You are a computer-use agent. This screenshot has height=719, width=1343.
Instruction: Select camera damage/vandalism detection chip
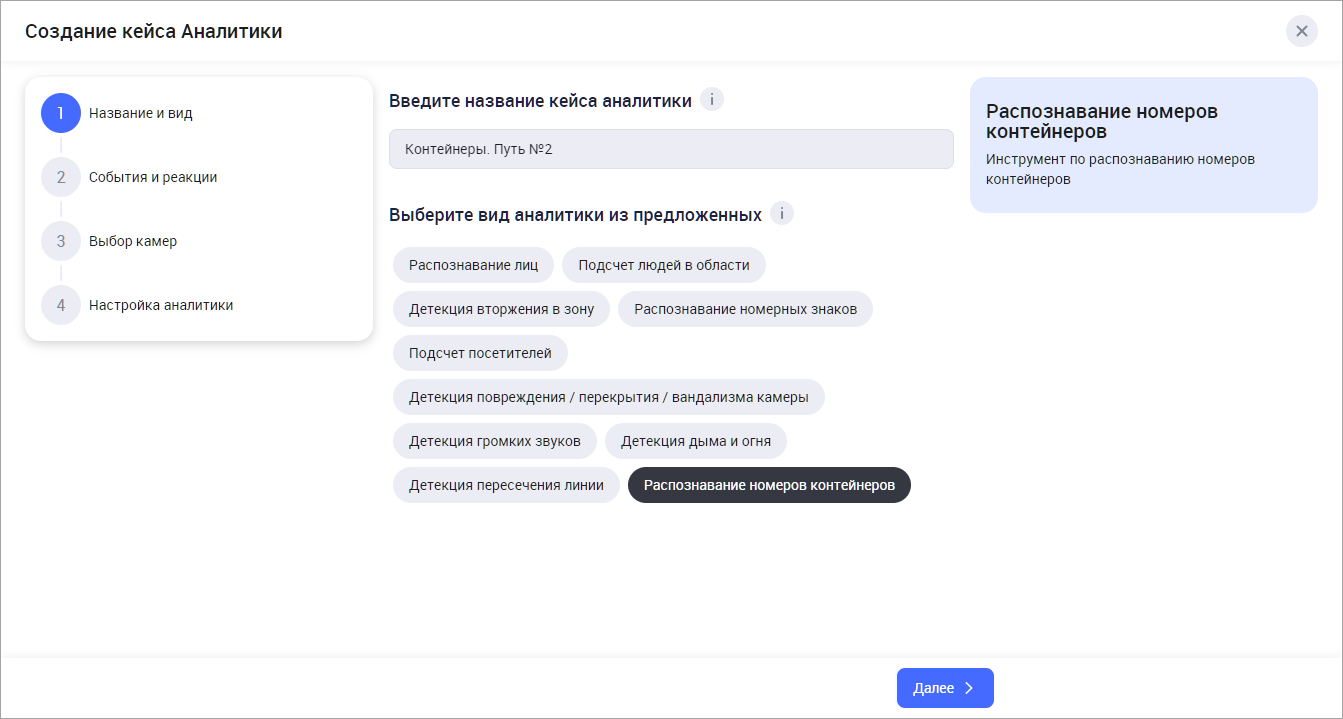click(608, 397)
